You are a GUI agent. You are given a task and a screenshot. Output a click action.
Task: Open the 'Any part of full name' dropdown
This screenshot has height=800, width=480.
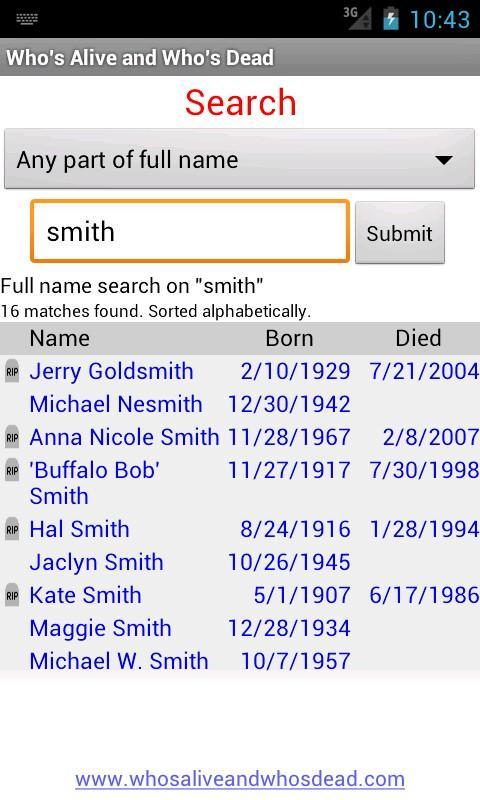coord(239,159)
